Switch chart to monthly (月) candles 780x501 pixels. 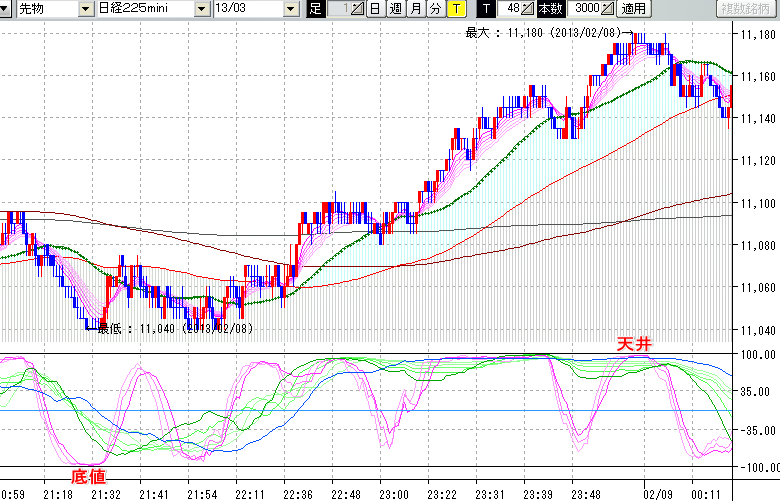click(x=415, y=9)
